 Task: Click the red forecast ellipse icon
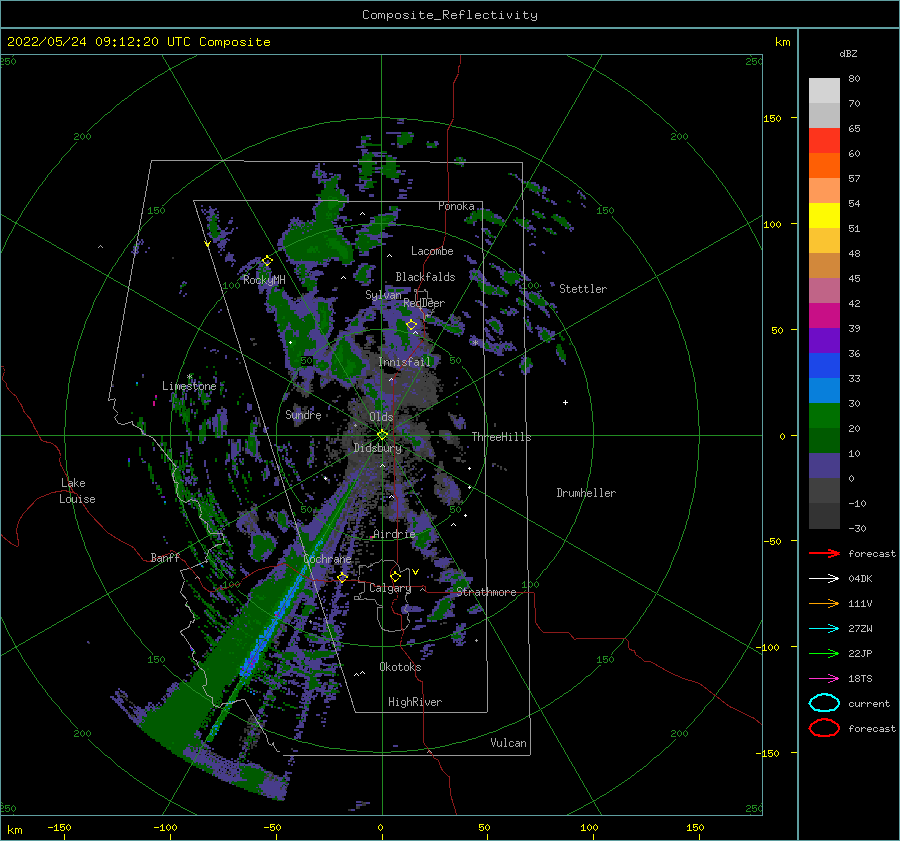824,728
